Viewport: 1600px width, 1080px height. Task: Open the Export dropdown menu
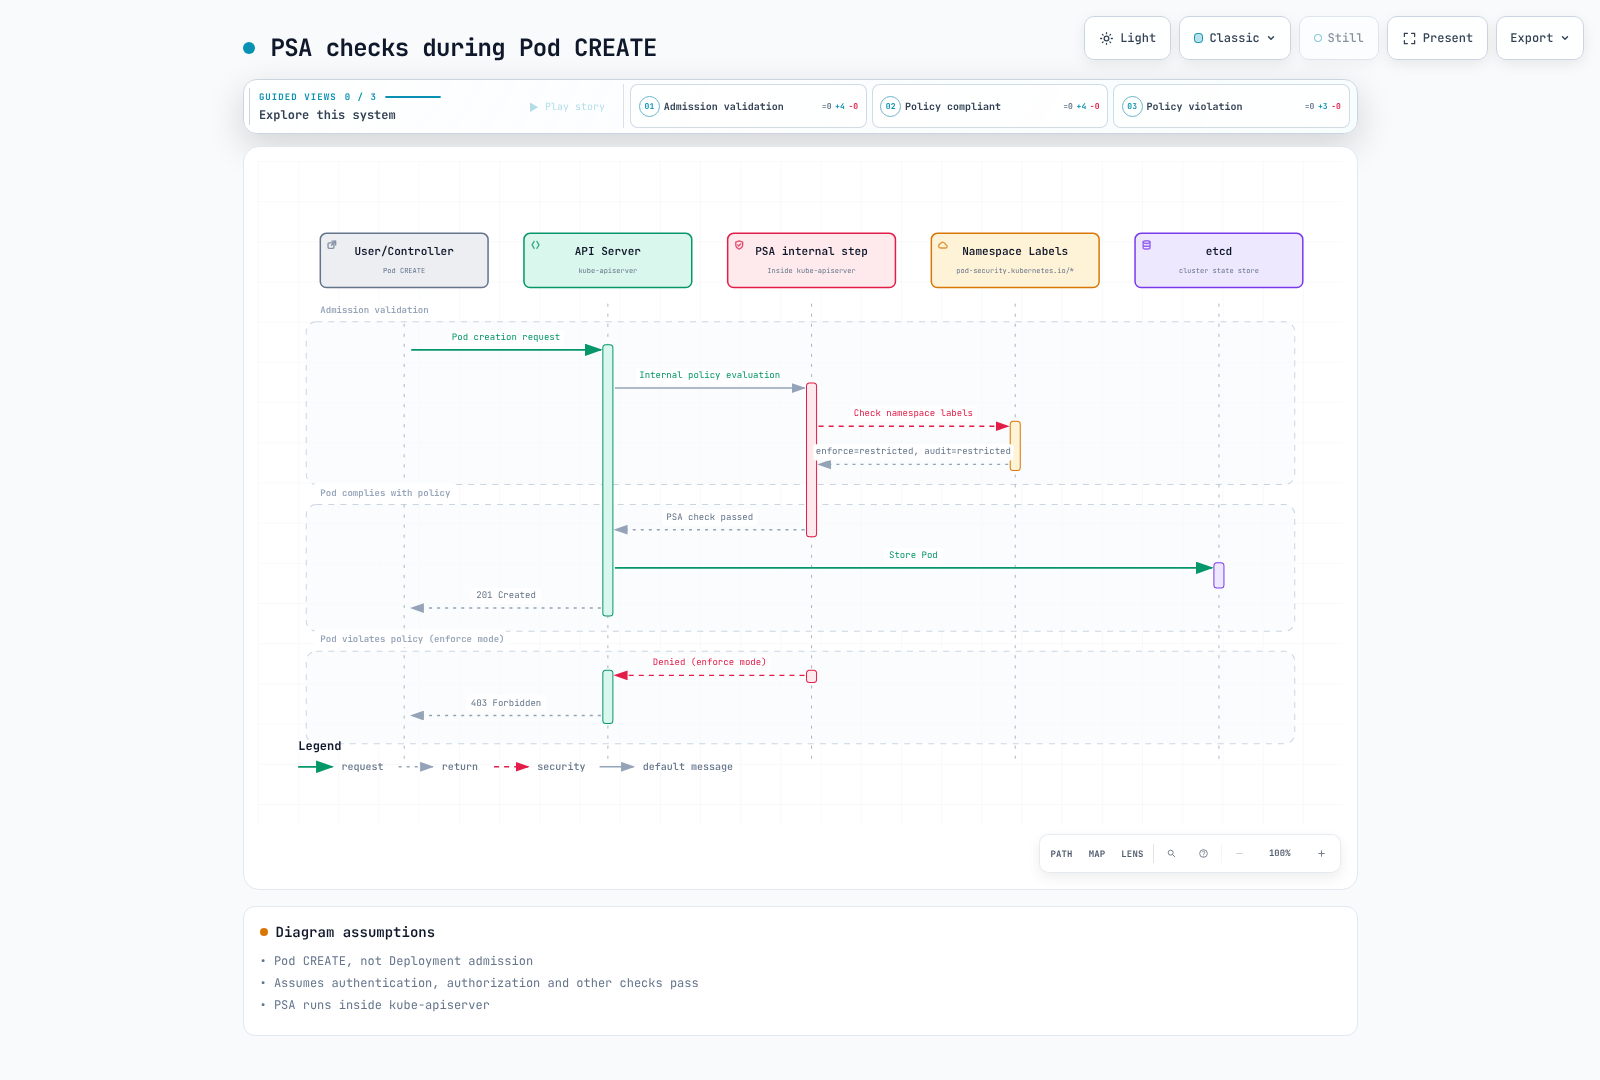1539,38
